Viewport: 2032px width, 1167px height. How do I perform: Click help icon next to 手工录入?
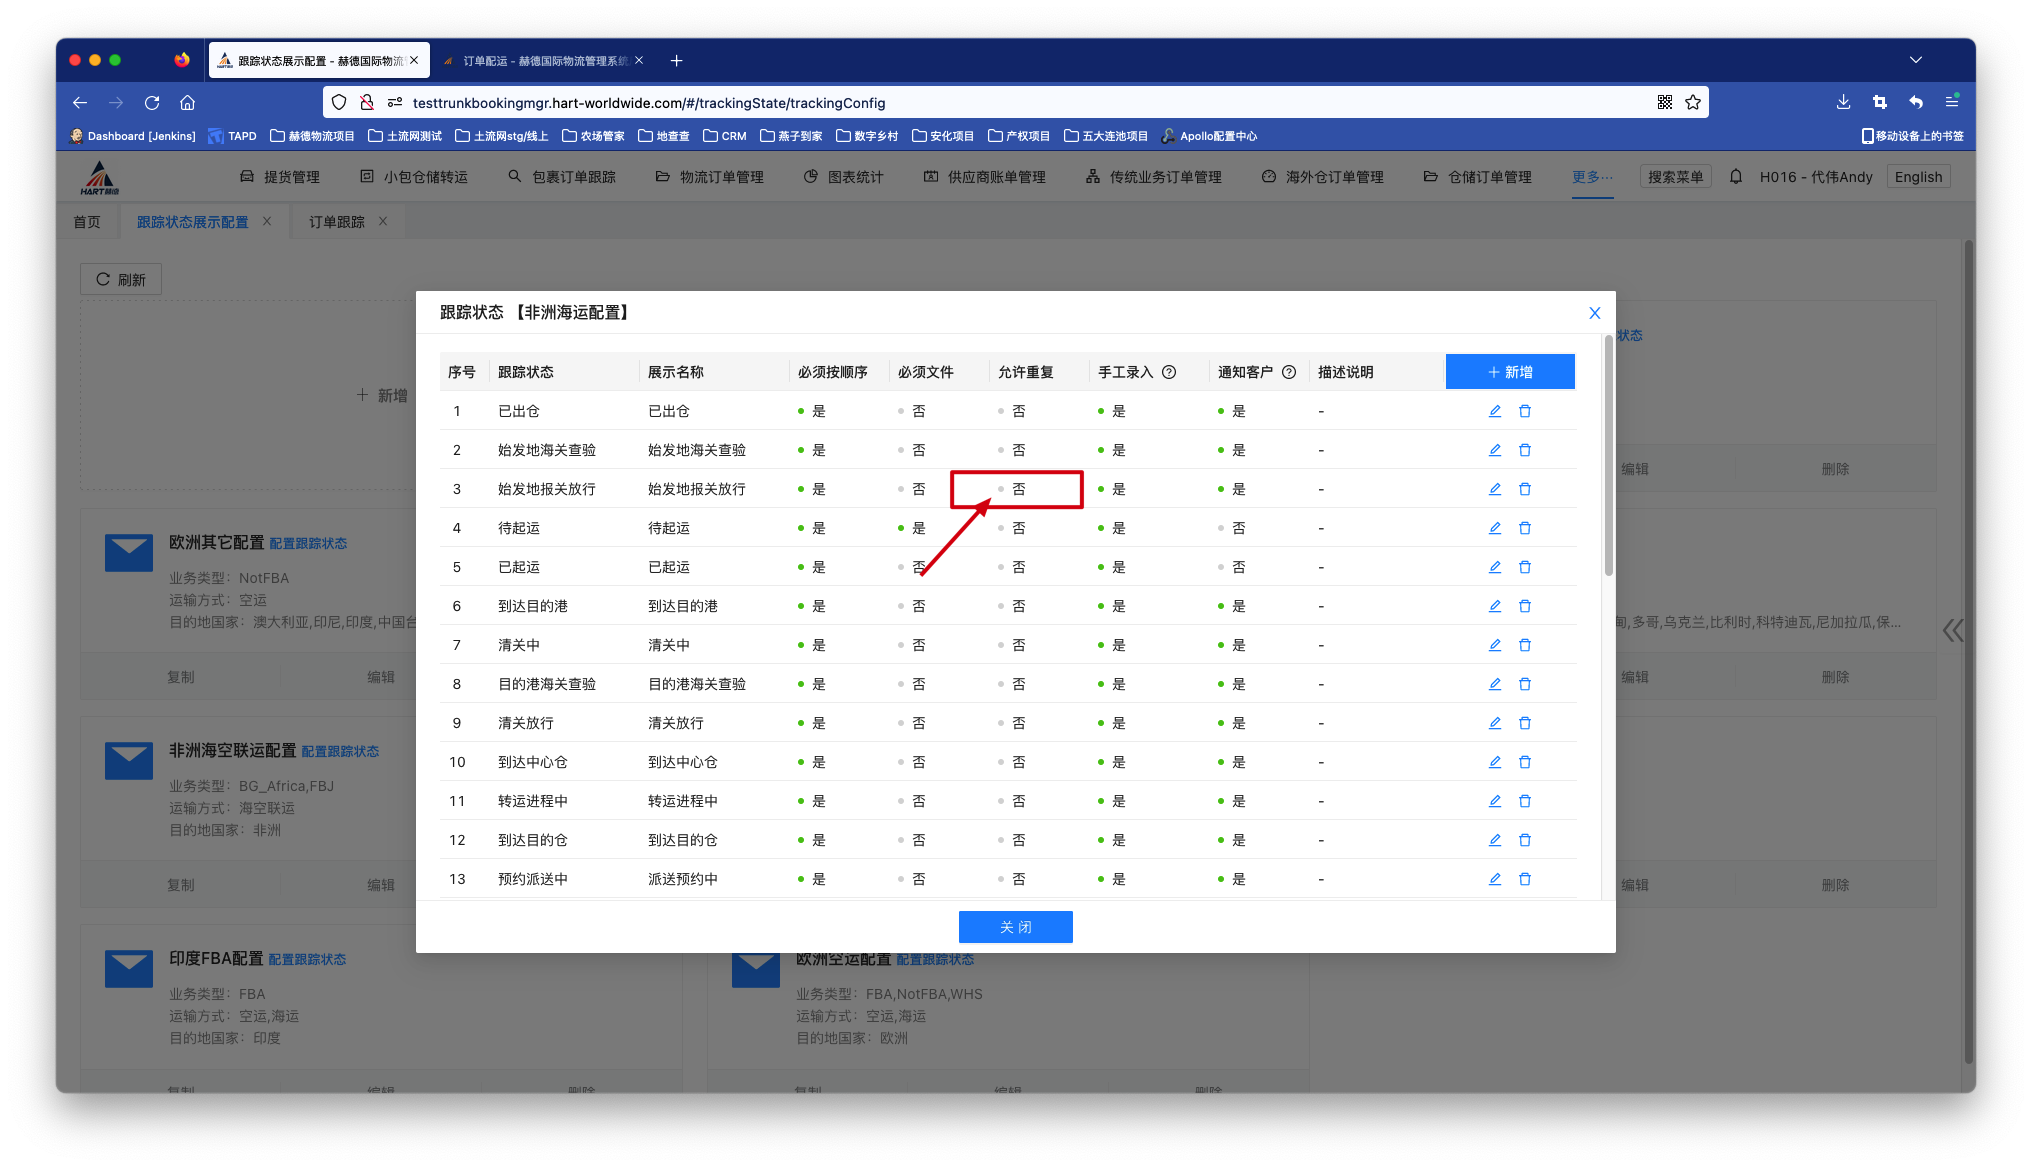(x=1169, y=372)
